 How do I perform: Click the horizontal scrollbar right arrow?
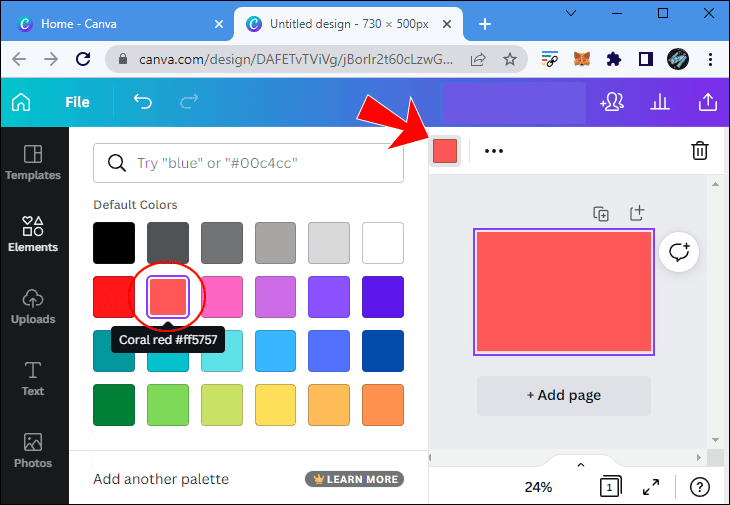699,458
